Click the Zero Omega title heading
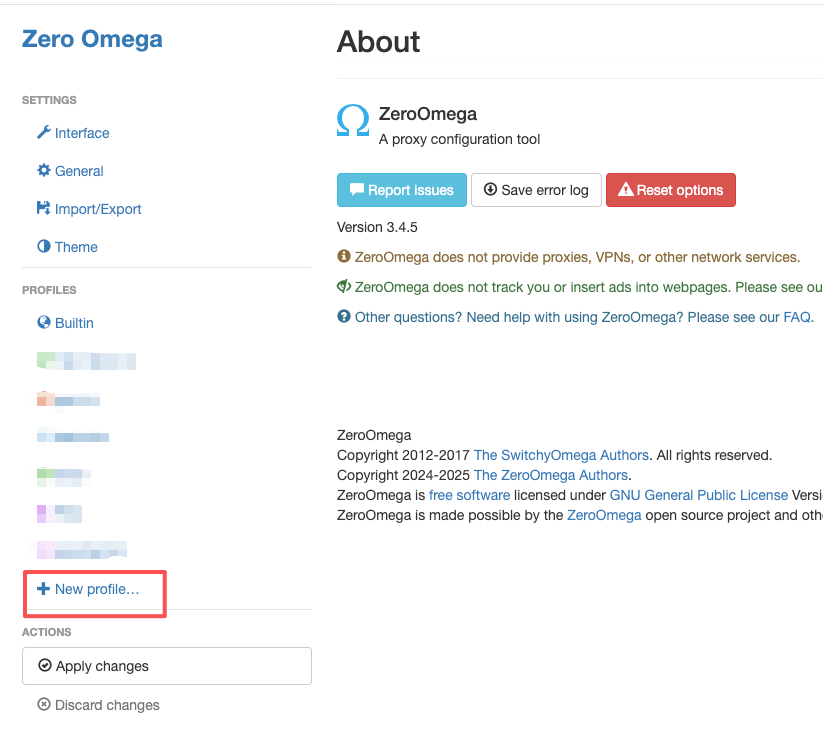The image size is (823, 730). (x=92, y=40)
